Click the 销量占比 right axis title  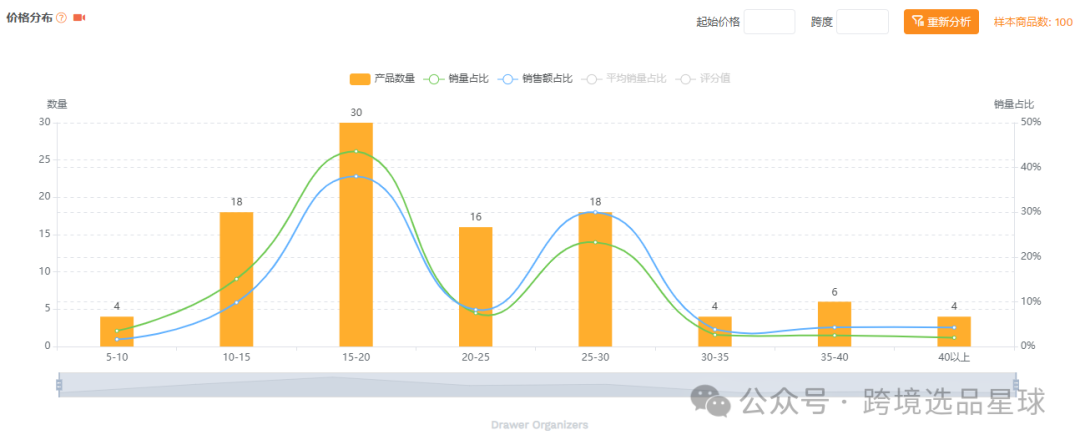(x=1014, y=105)
